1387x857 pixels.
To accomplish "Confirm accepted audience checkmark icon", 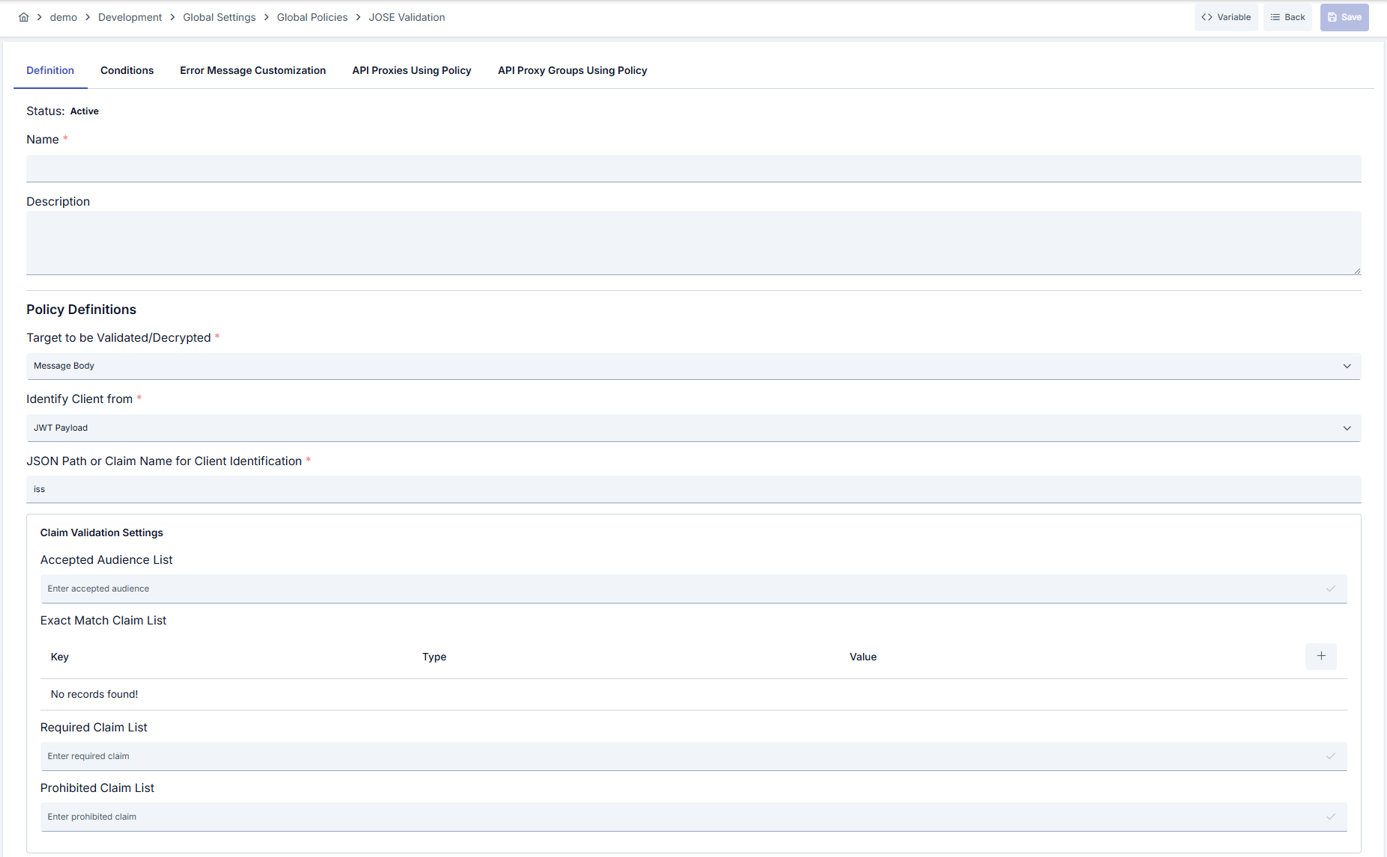I will (1330, 589).
